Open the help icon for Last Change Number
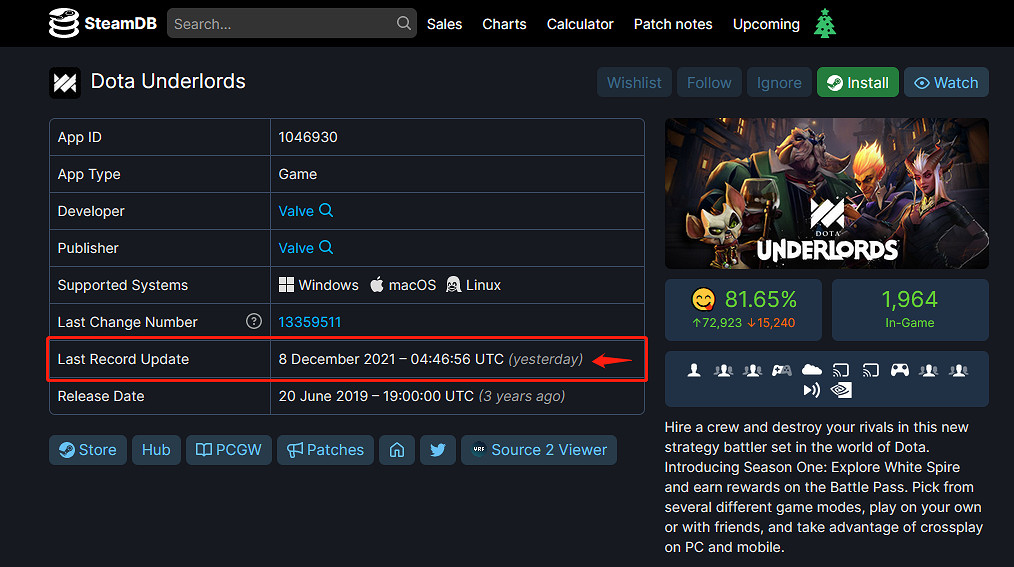This screenshot has height=567, width=1014. pyautogui.click(x=254, y=322)
